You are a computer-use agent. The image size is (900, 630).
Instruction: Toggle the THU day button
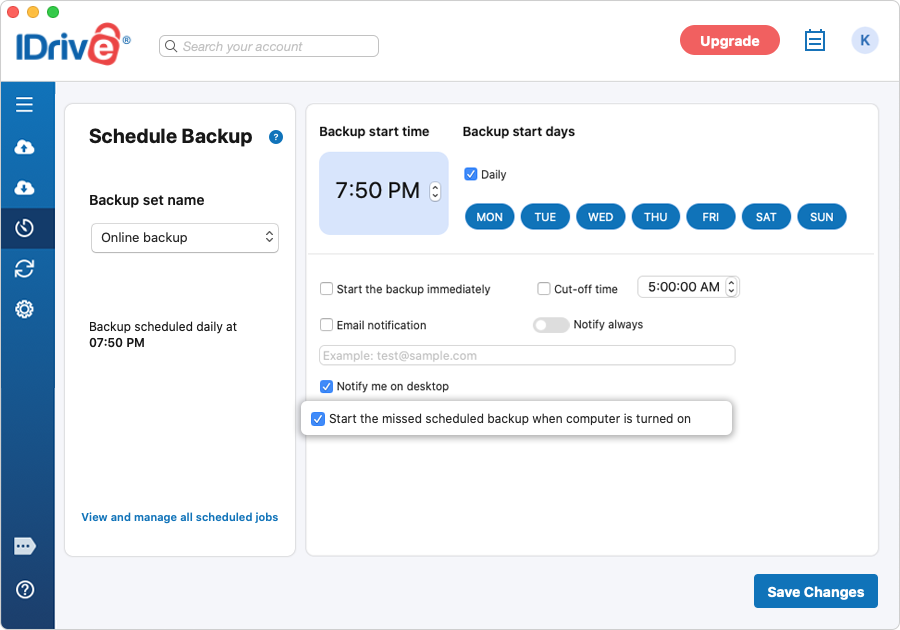coord(655,217)
